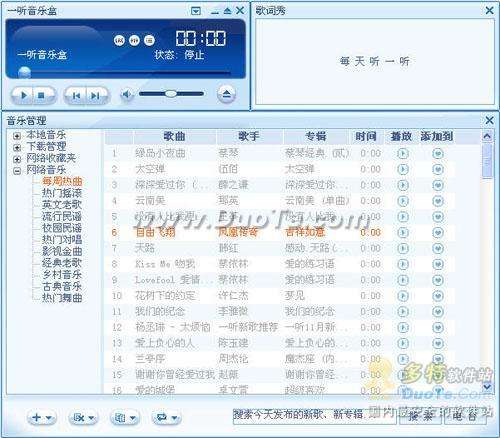Click the volume slider handle
This screenshot has height=438, width=500.
coord(171,94)
